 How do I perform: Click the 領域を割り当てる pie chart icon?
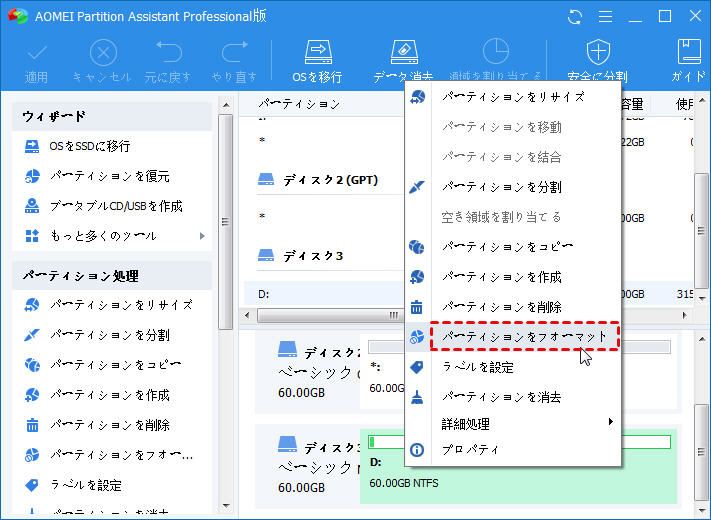[495, 51]
